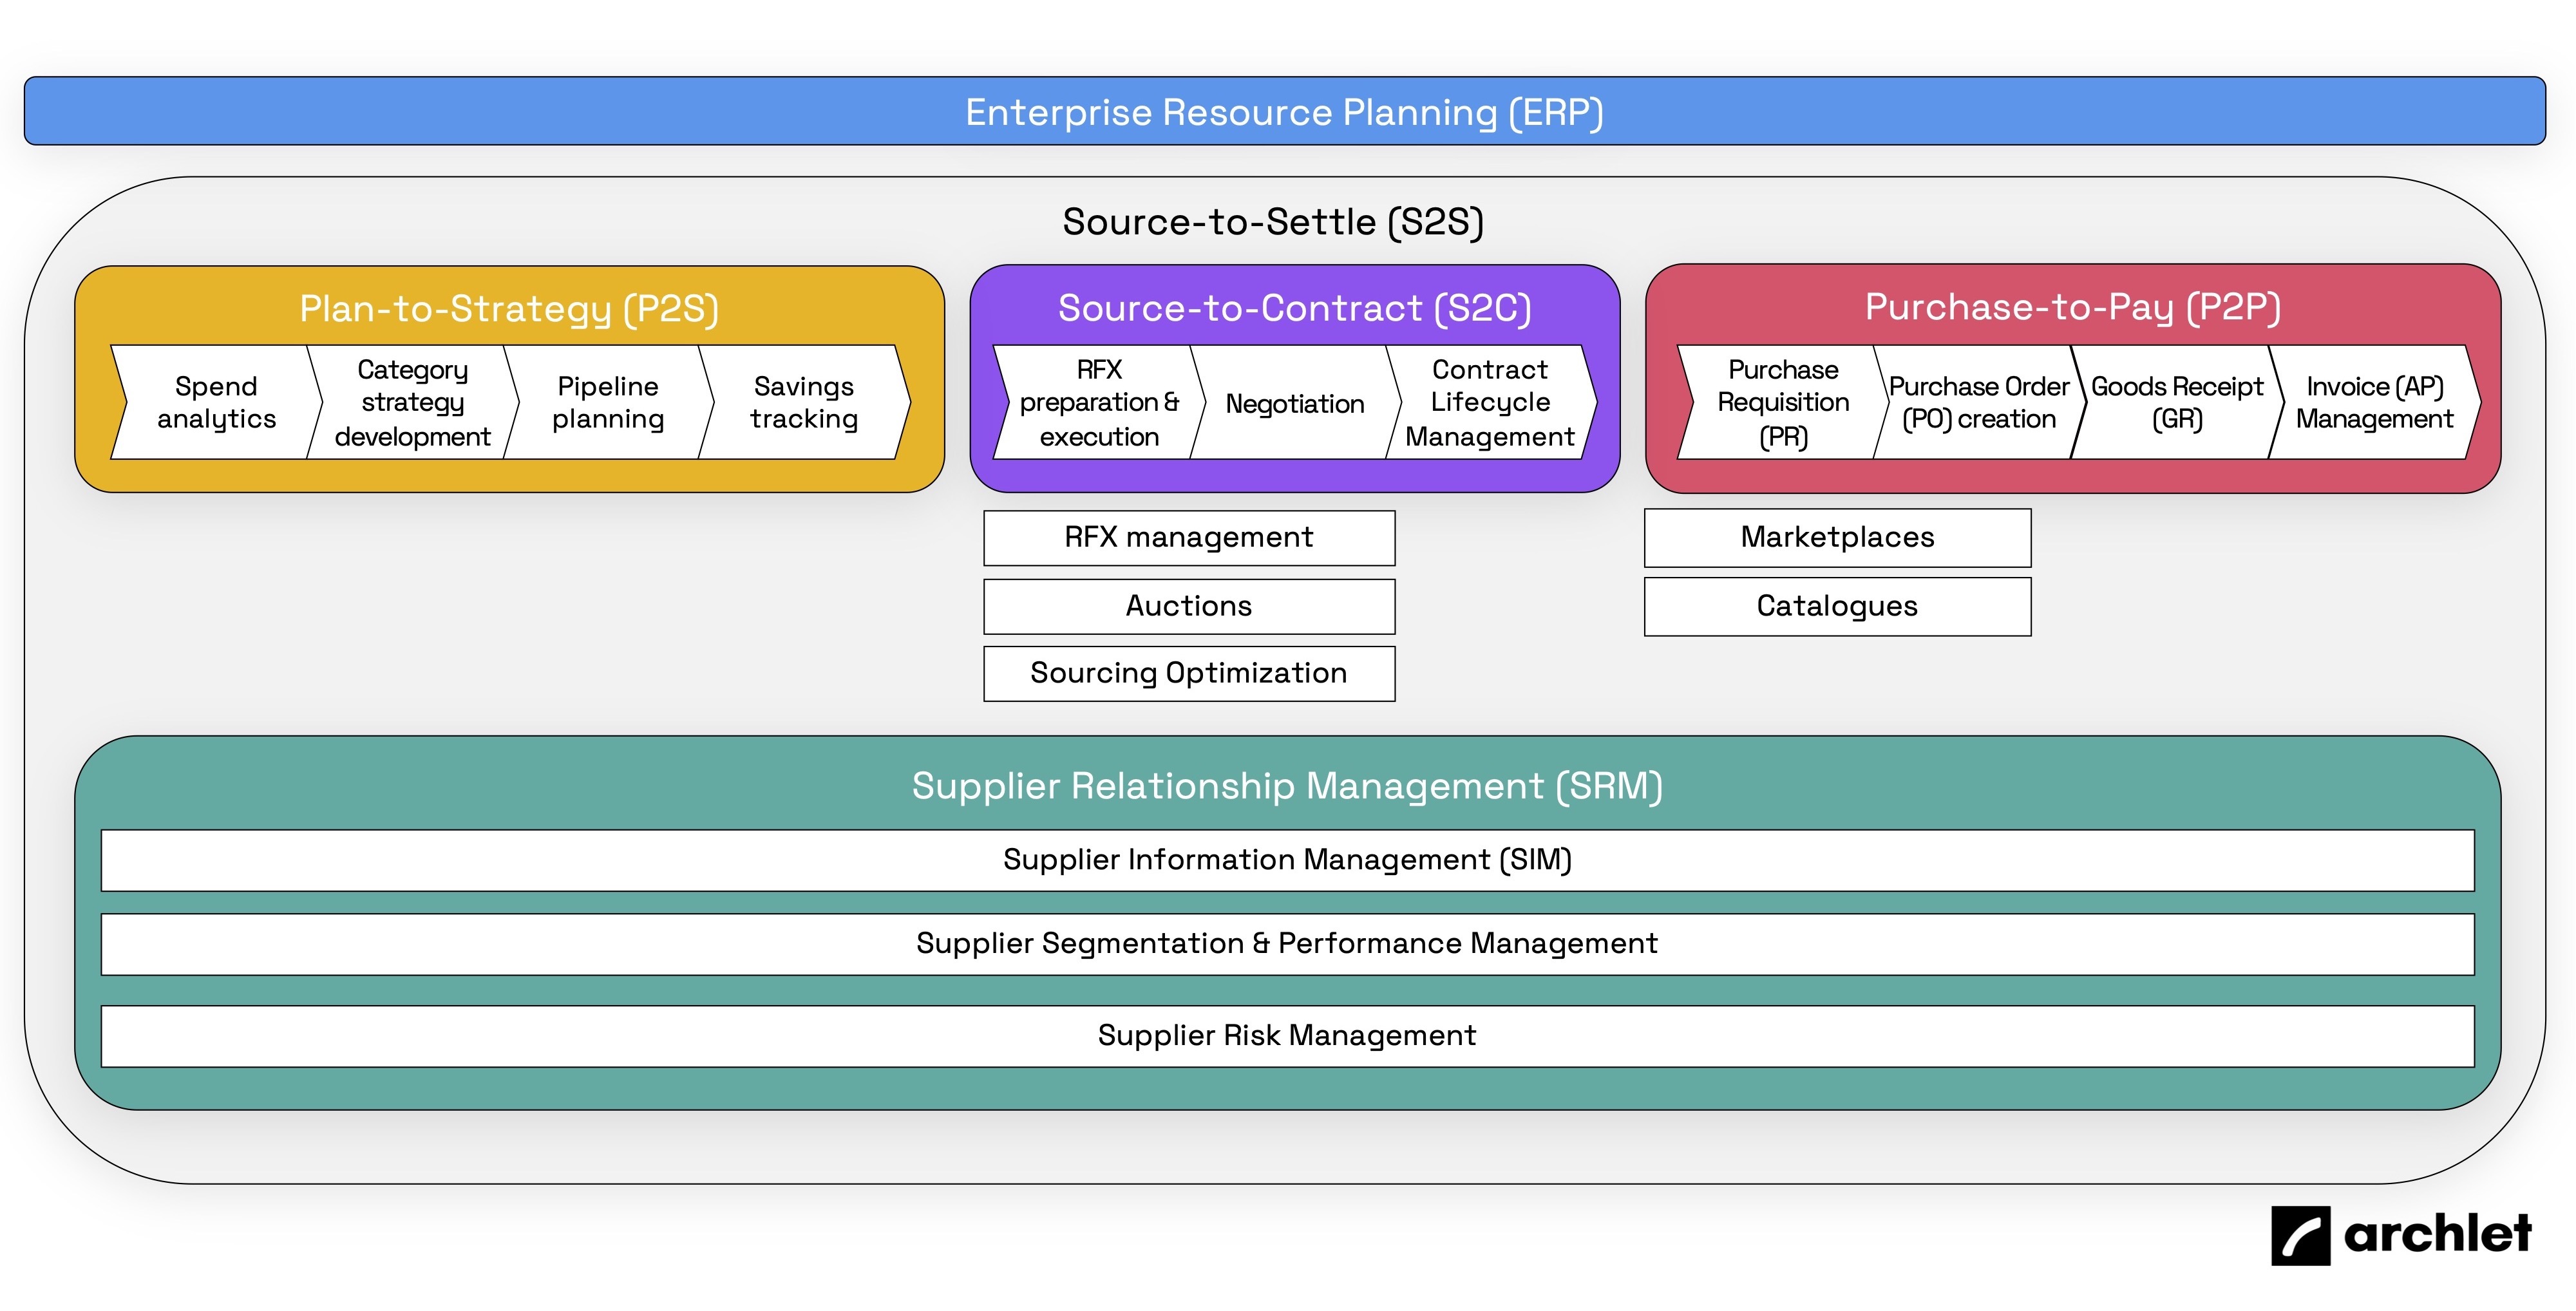This screenshot has height=1311, width=2576.
Task: Select the Negotiation chevron step
Action: click(1294, 403)
